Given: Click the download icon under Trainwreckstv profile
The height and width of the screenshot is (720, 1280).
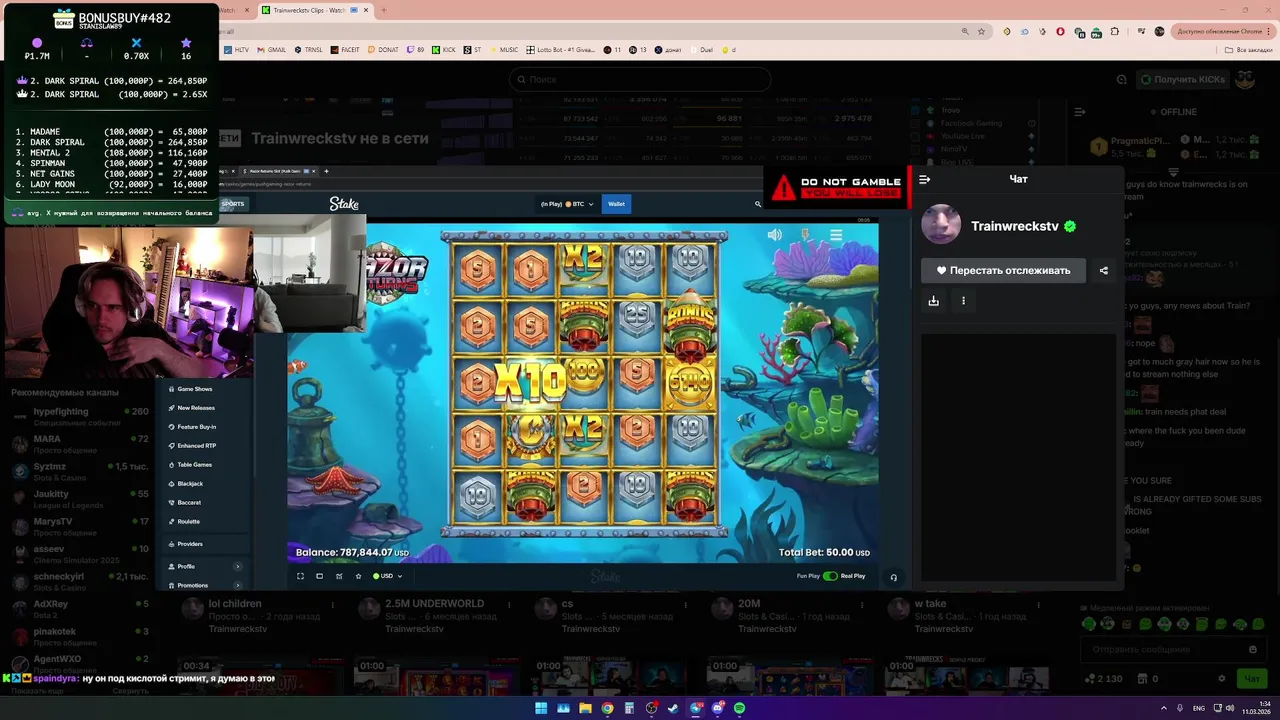Looking at the screenshot, I should pos(933,300).
